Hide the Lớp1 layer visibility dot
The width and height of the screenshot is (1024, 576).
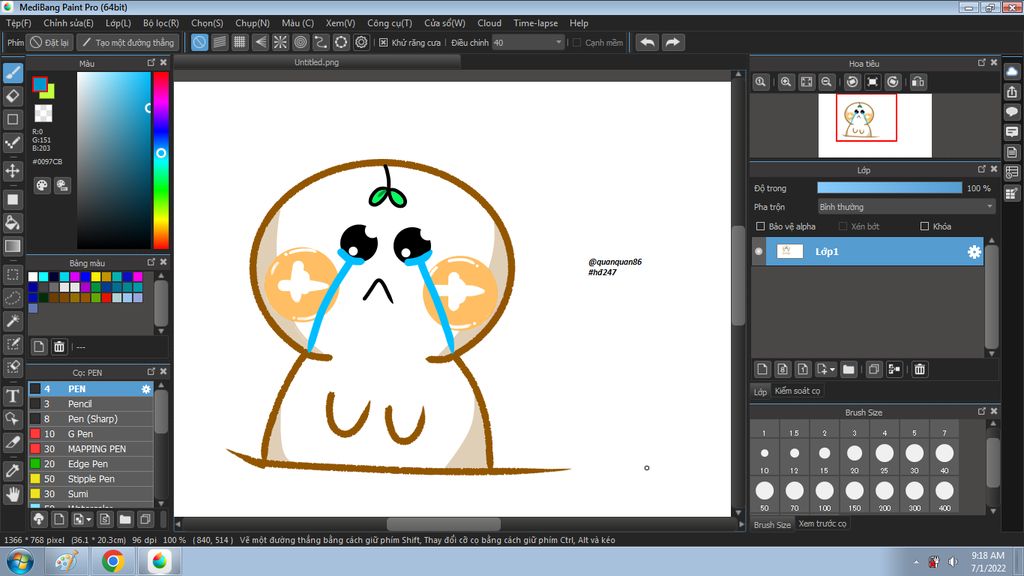point(759,252)
